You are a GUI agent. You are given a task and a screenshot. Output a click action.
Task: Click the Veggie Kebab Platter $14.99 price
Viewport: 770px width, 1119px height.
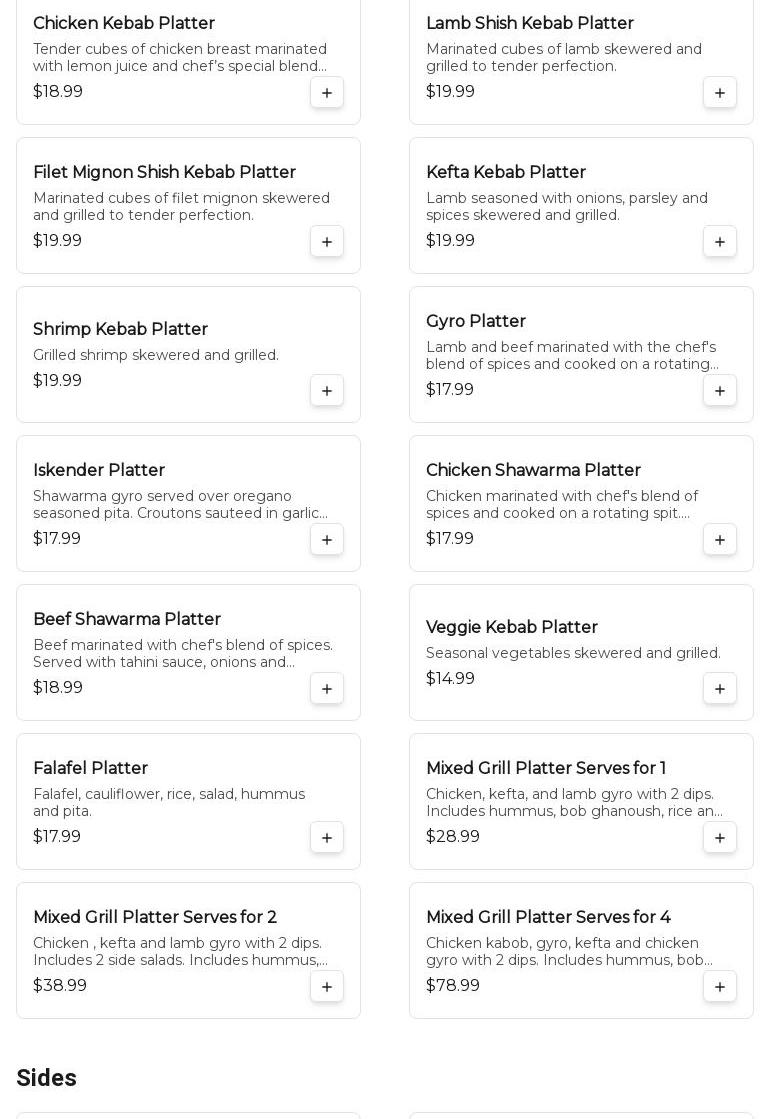[x=450, y=679]
